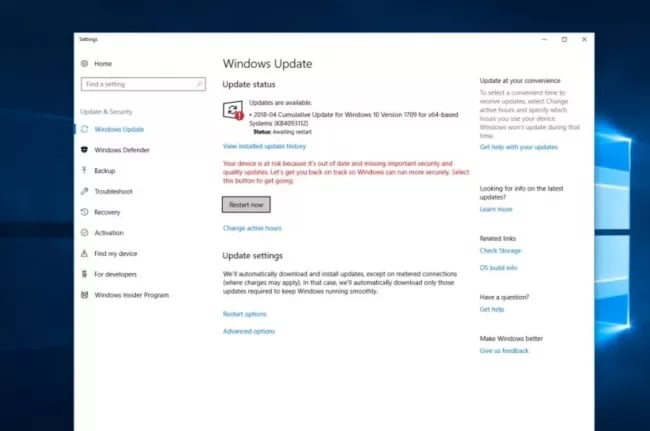The width and height of the screenshot is (650, 431).
Task: Click the search magnifier icon
Action: pos(199,84)
